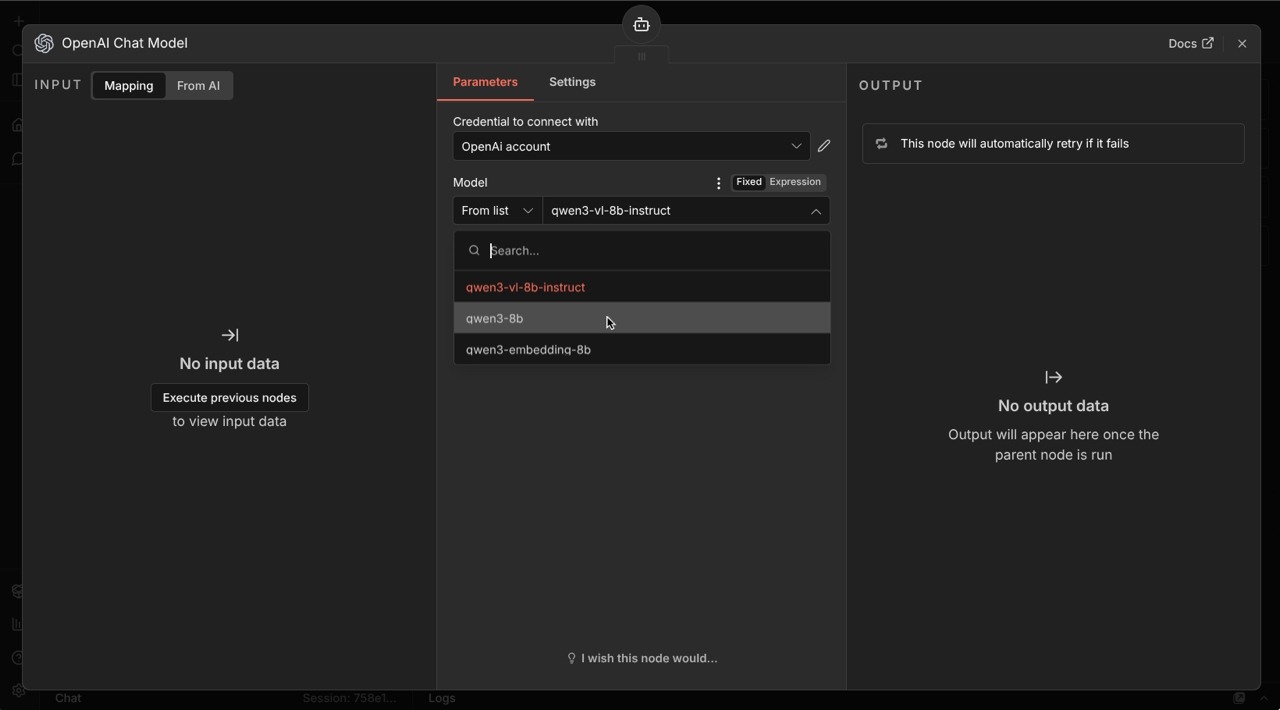Open the Logs panel at the bottom
Viewport: 1280px width, 710px height.
[442, 698]
